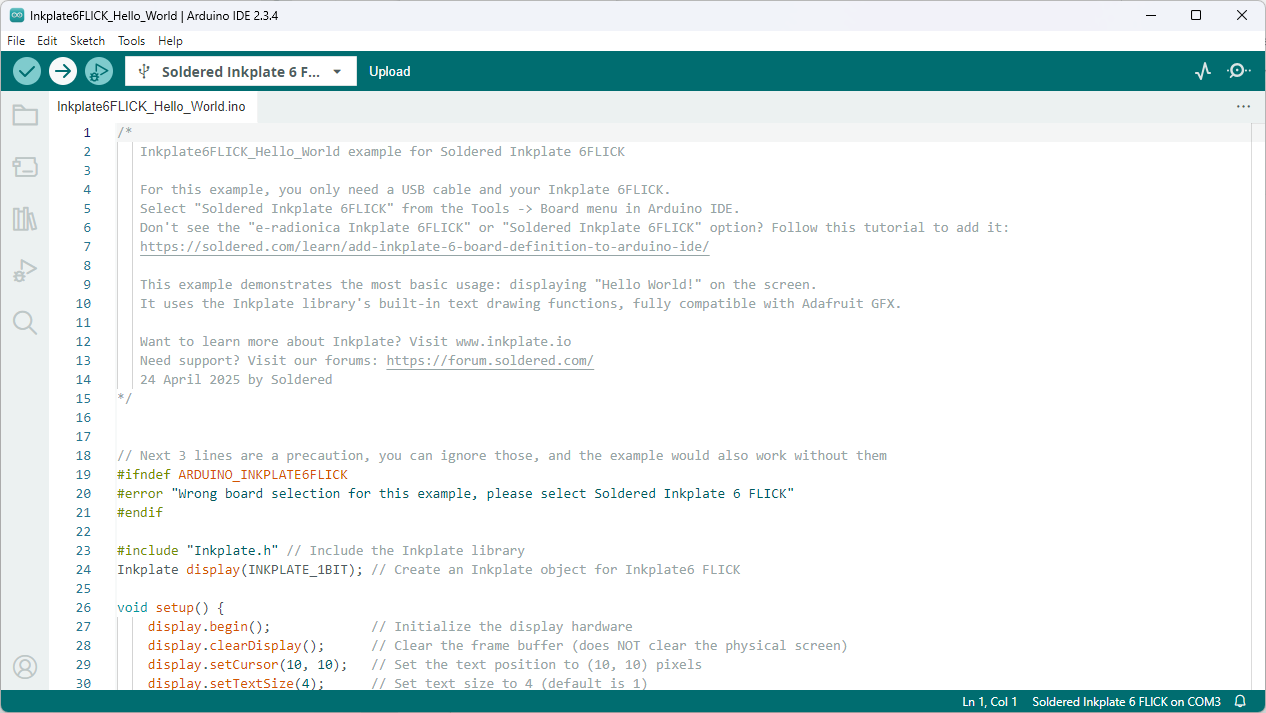
Task: Click the board on COM3 status text
Action: click(1126, 702)
